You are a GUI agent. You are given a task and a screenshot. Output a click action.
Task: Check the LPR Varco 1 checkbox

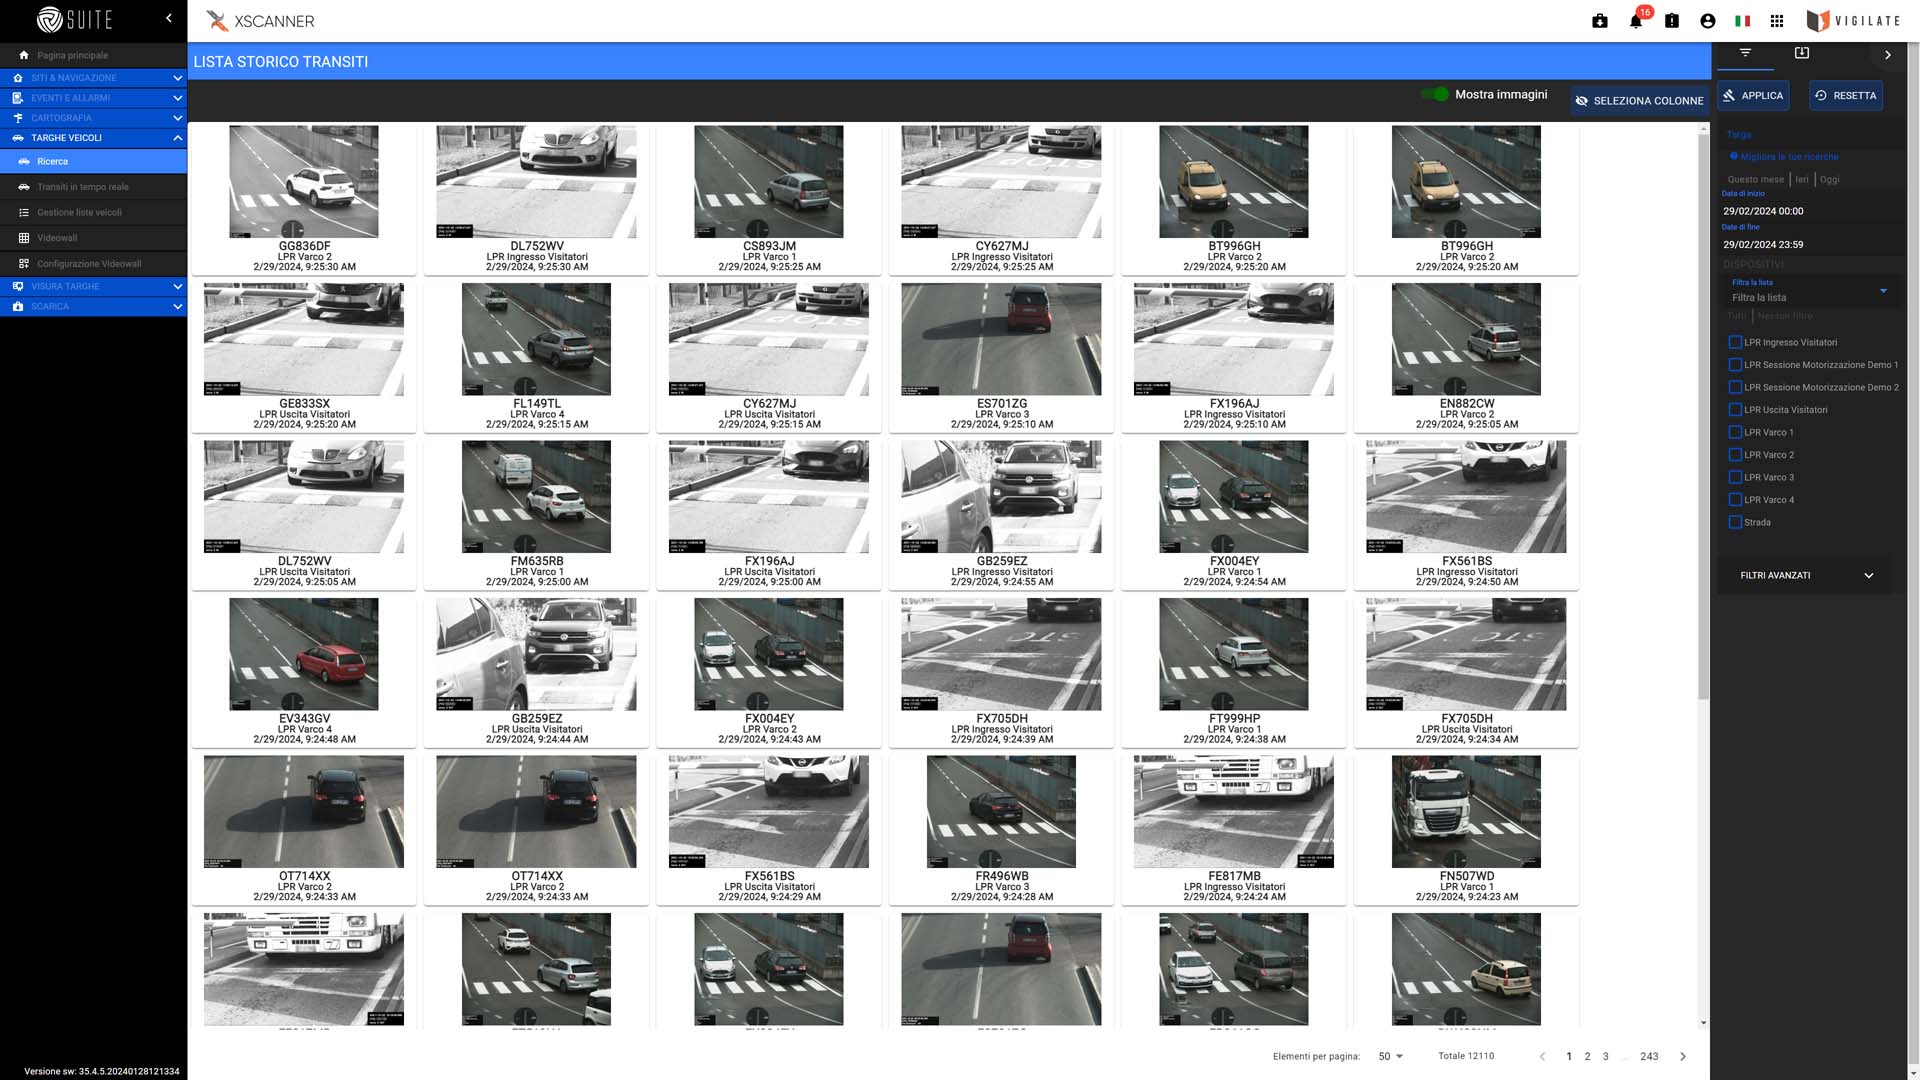point(1735,432)
